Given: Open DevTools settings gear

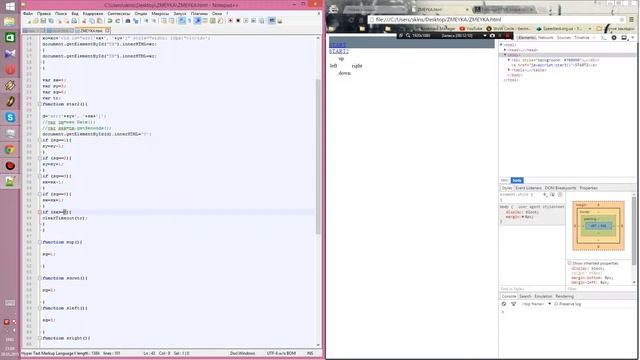Looking at the screenshot, I should (614, 38).
